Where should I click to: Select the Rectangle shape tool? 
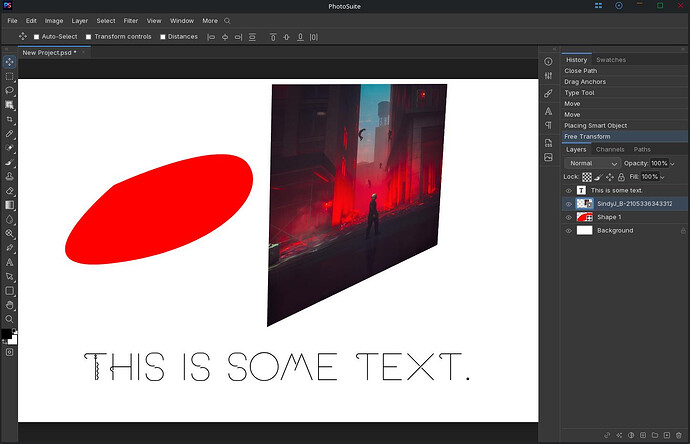(9, 291)
